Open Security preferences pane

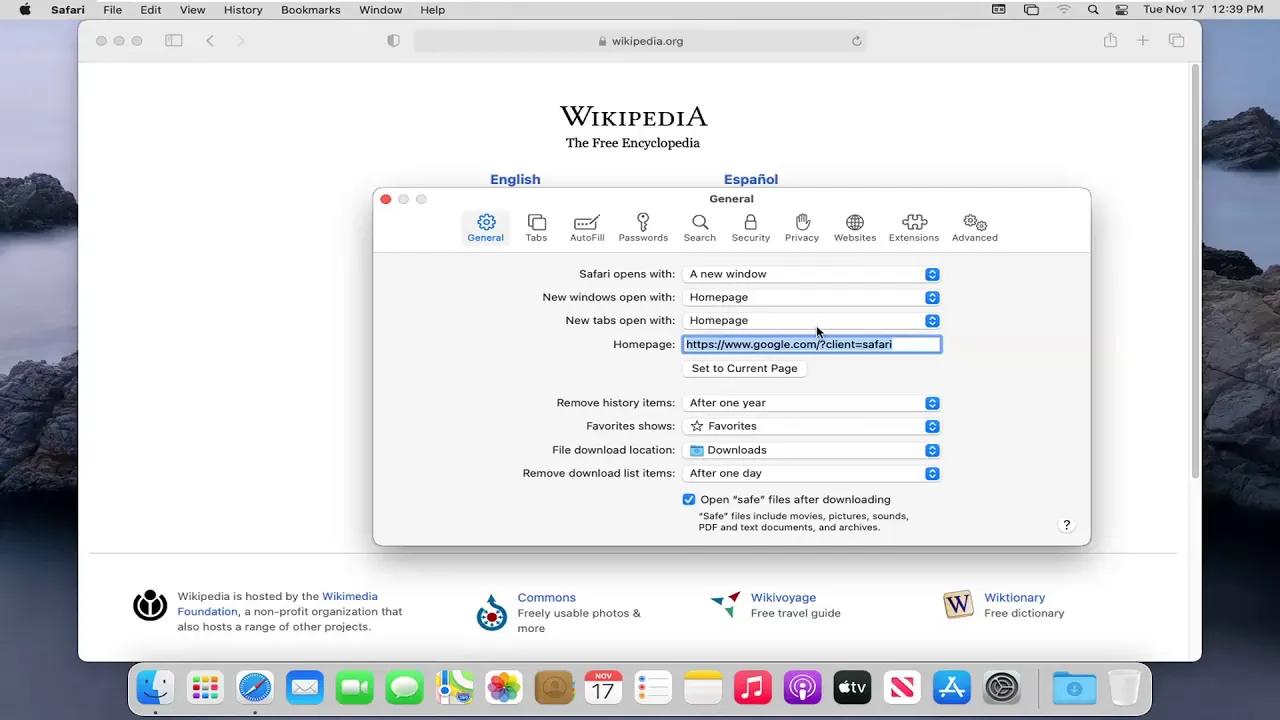(751, 228)
